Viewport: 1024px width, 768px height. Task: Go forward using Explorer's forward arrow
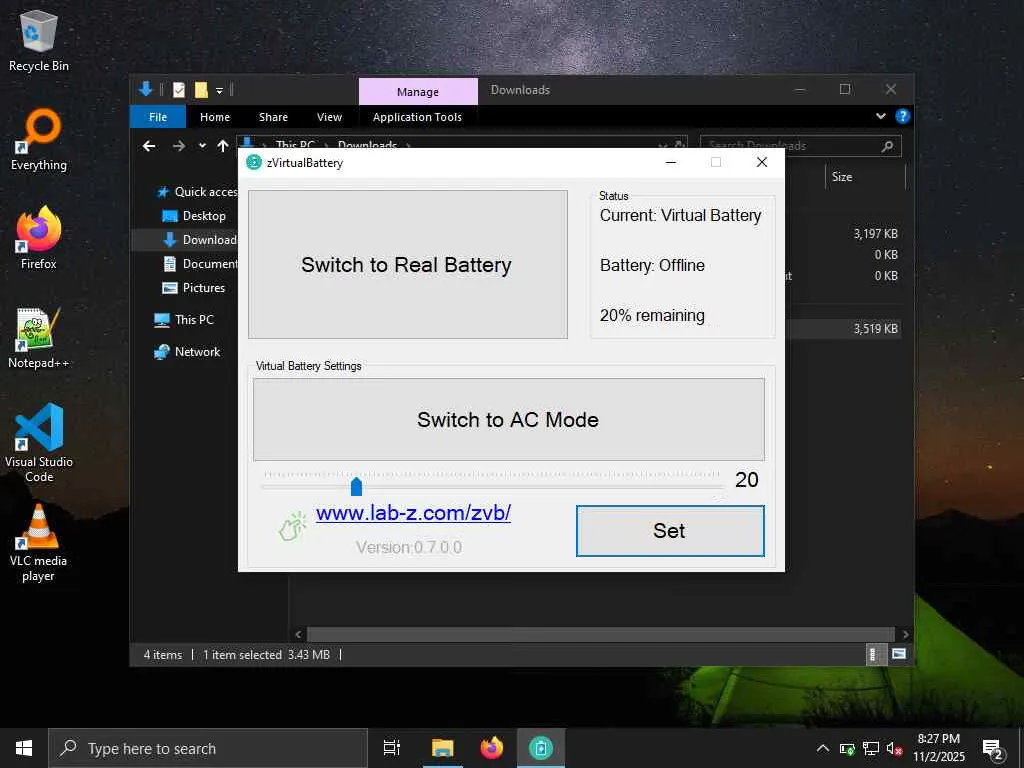click(178, 146)
